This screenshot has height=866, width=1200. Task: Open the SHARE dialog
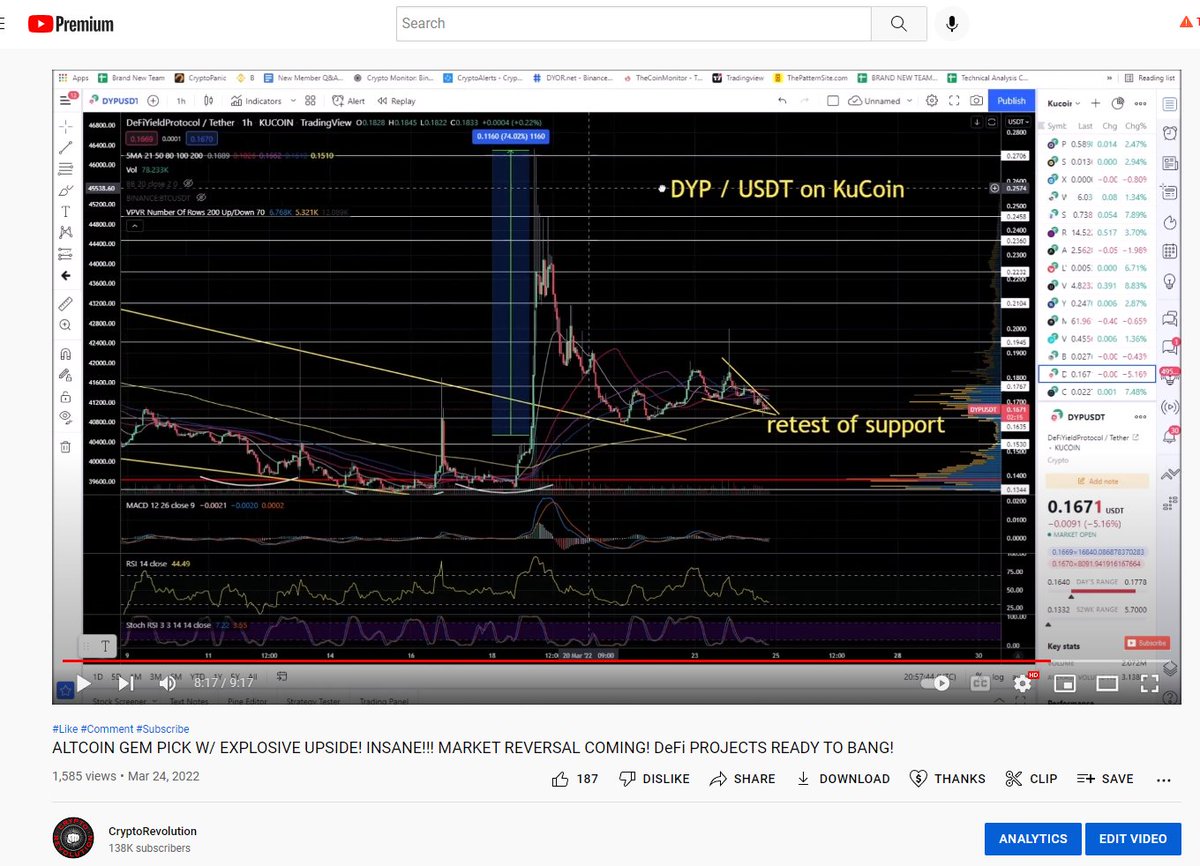click(x=742, y=779)
